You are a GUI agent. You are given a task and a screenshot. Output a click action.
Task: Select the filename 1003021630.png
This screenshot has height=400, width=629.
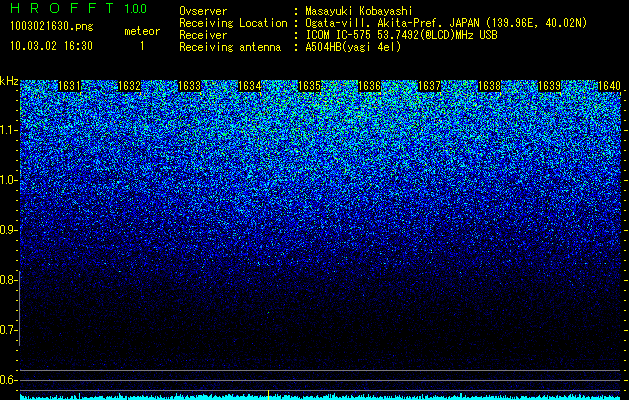point(52,27)
